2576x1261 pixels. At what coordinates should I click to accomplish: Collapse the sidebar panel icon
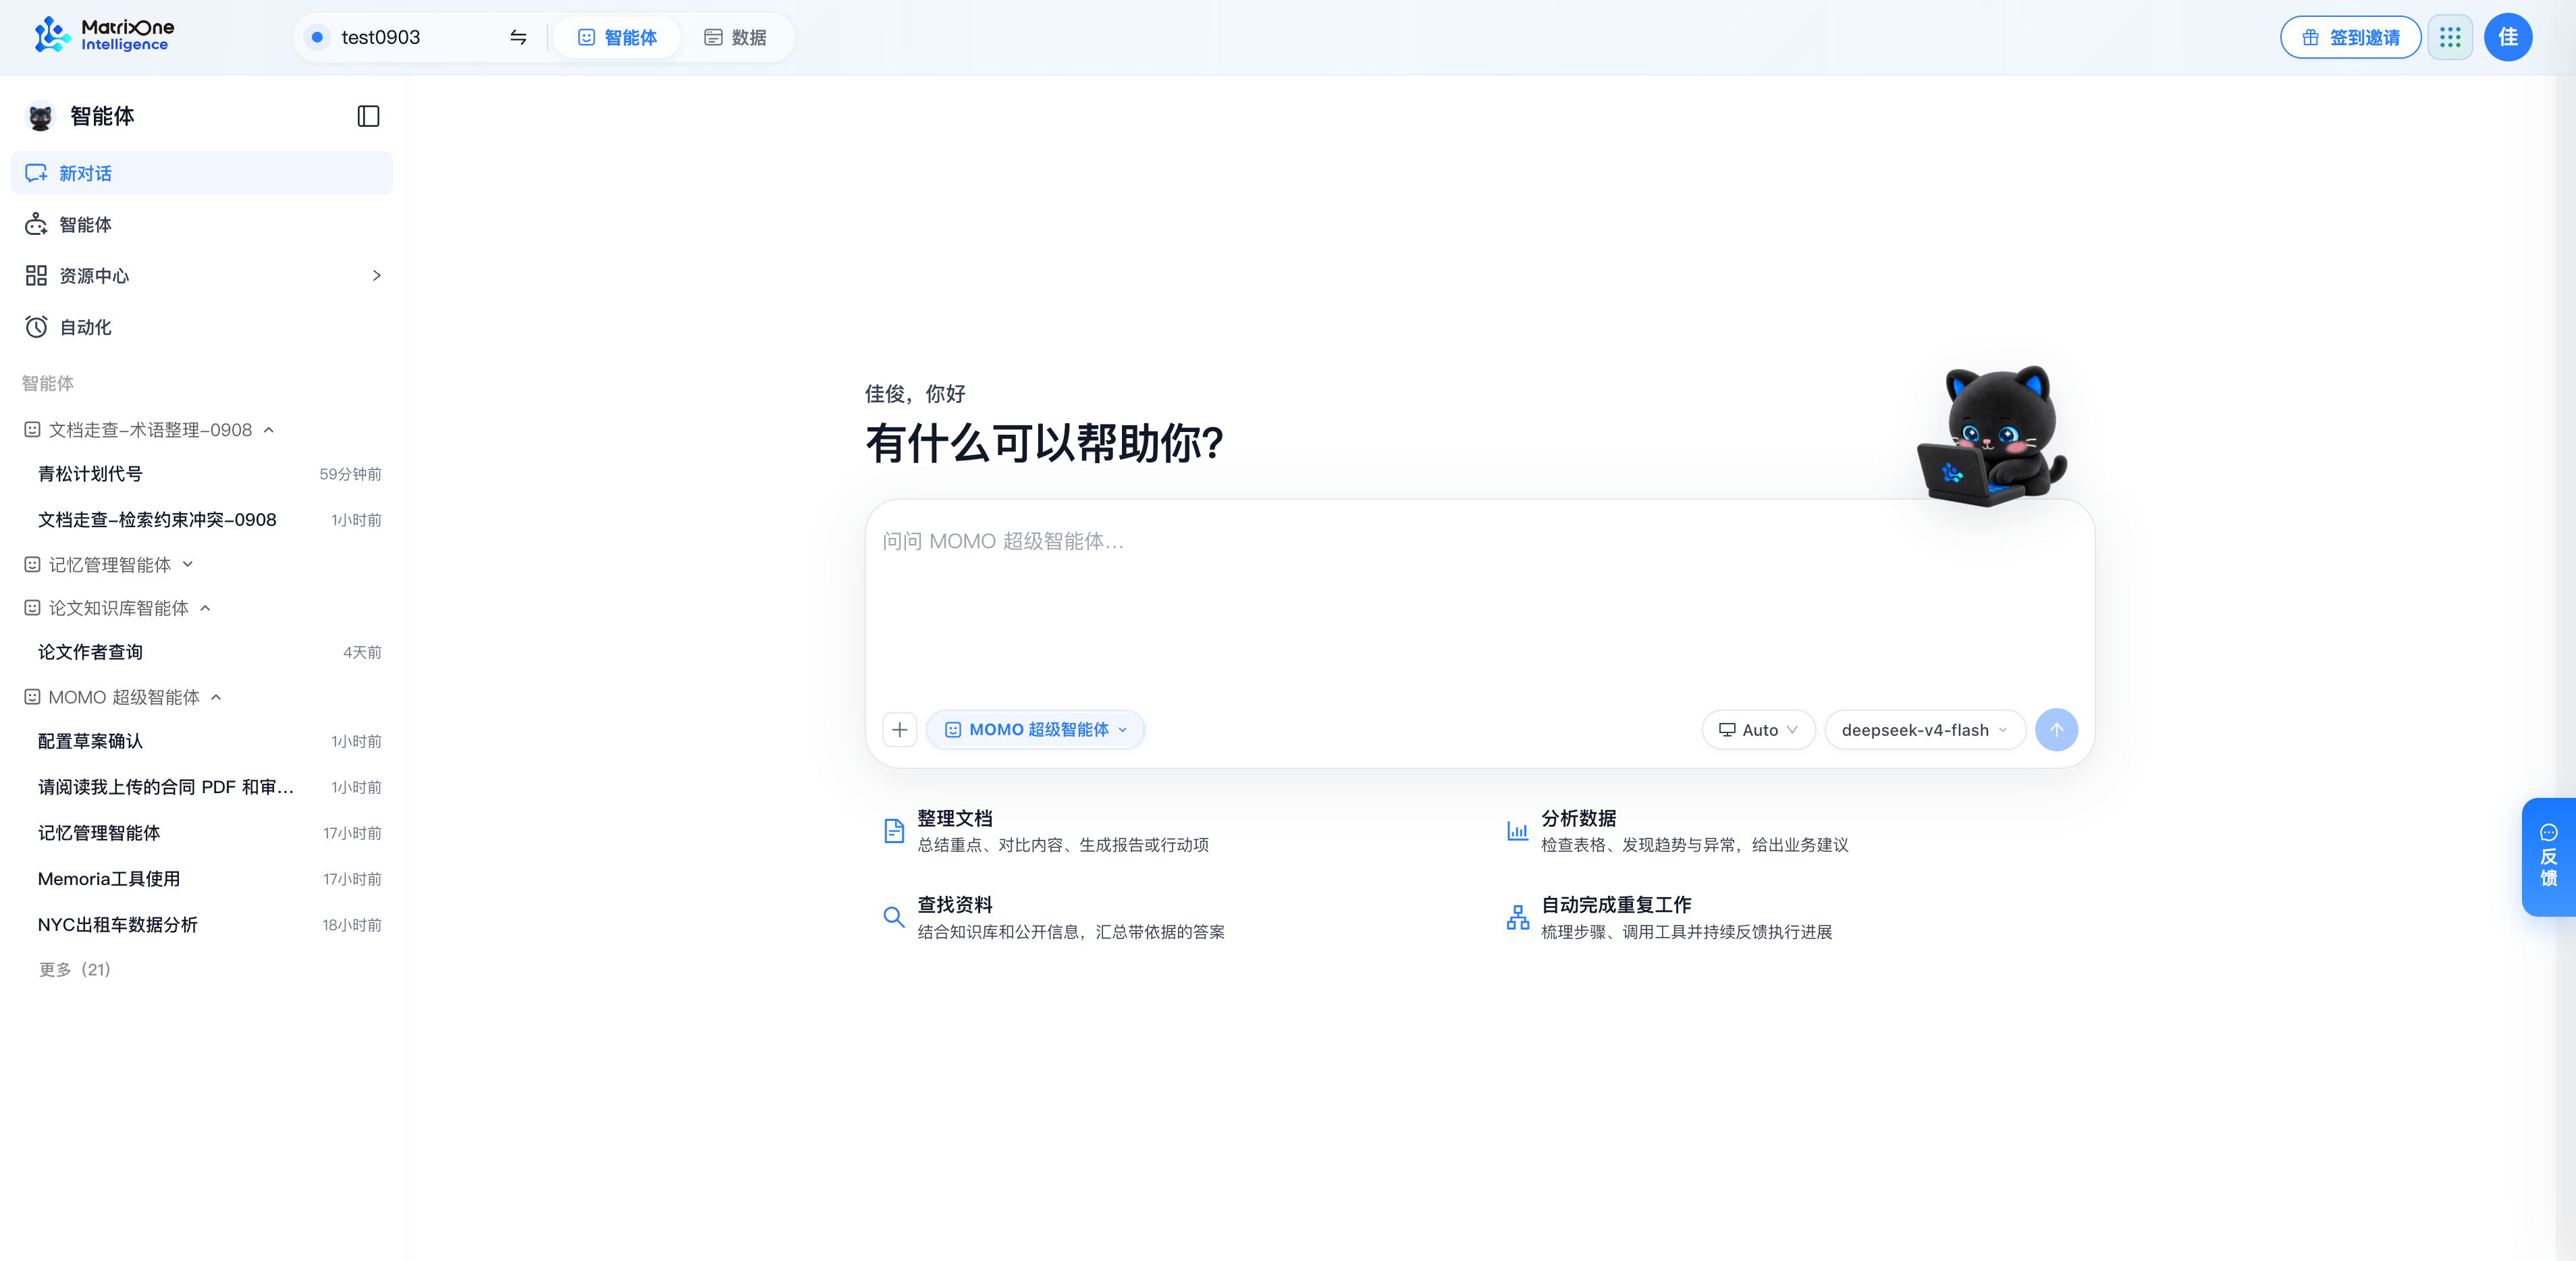coord(368,116)
